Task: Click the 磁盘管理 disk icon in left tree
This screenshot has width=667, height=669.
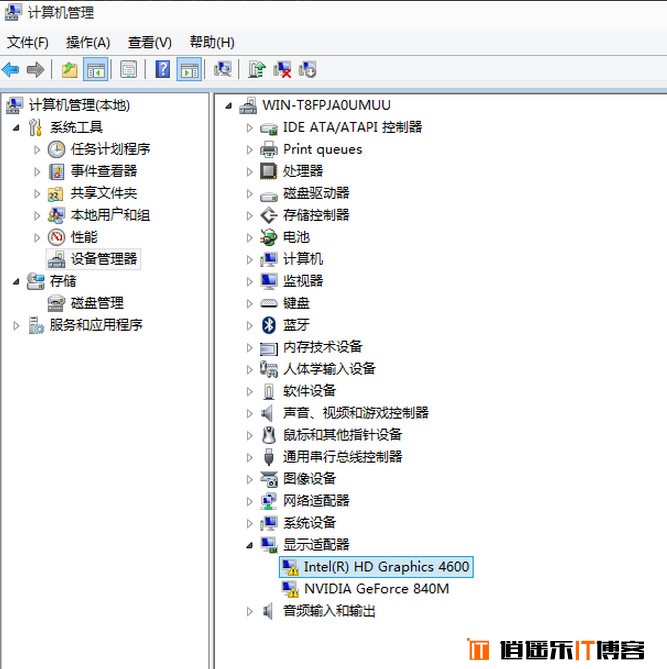Action: (x=56, y=303)
